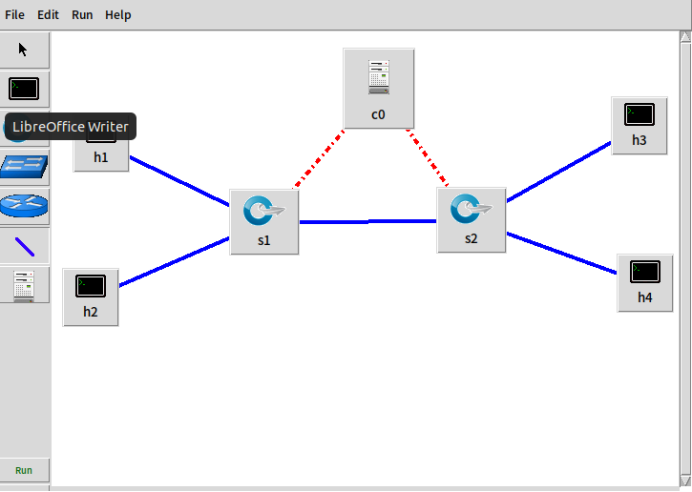This screenshot has width=692, height=492.
Task: Open the File menu
Action: click(15, 15)
